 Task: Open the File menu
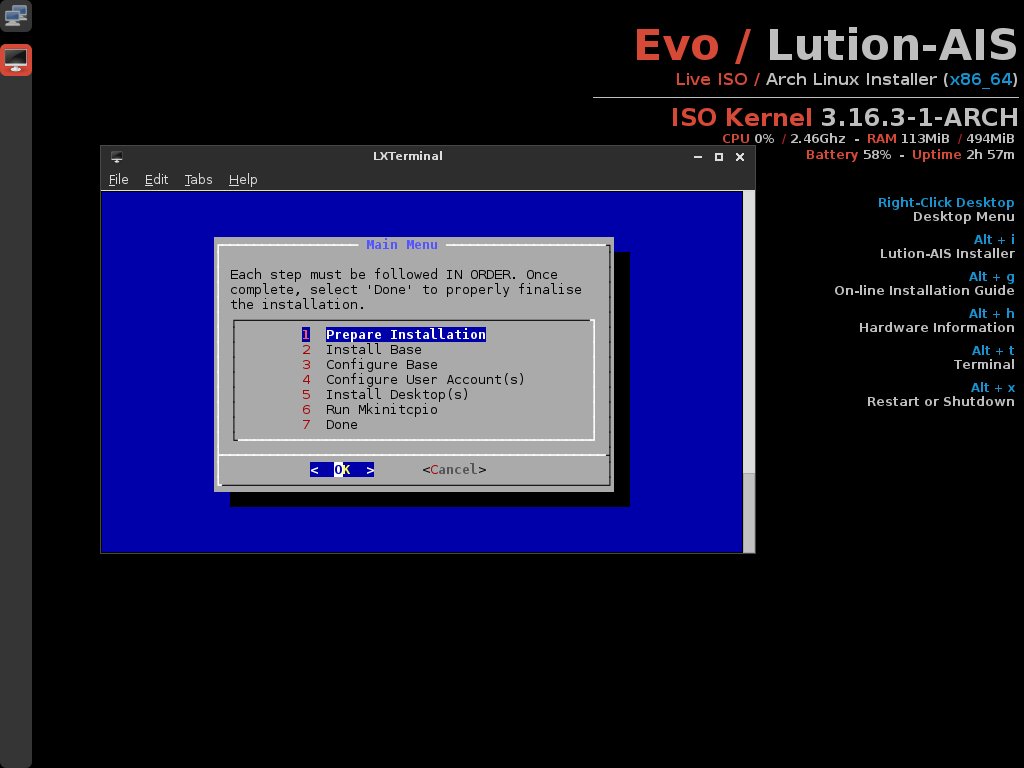pos(118,180)
